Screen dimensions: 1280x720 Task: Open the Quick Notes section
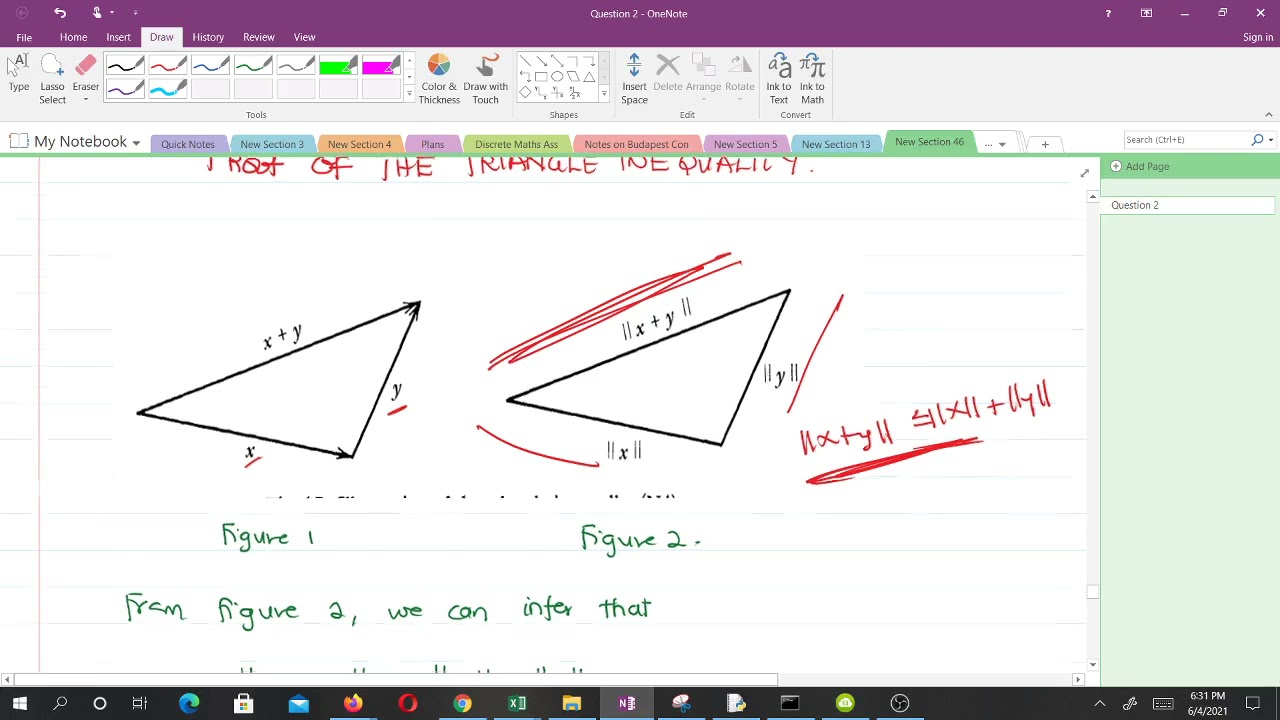pos(188,144)
